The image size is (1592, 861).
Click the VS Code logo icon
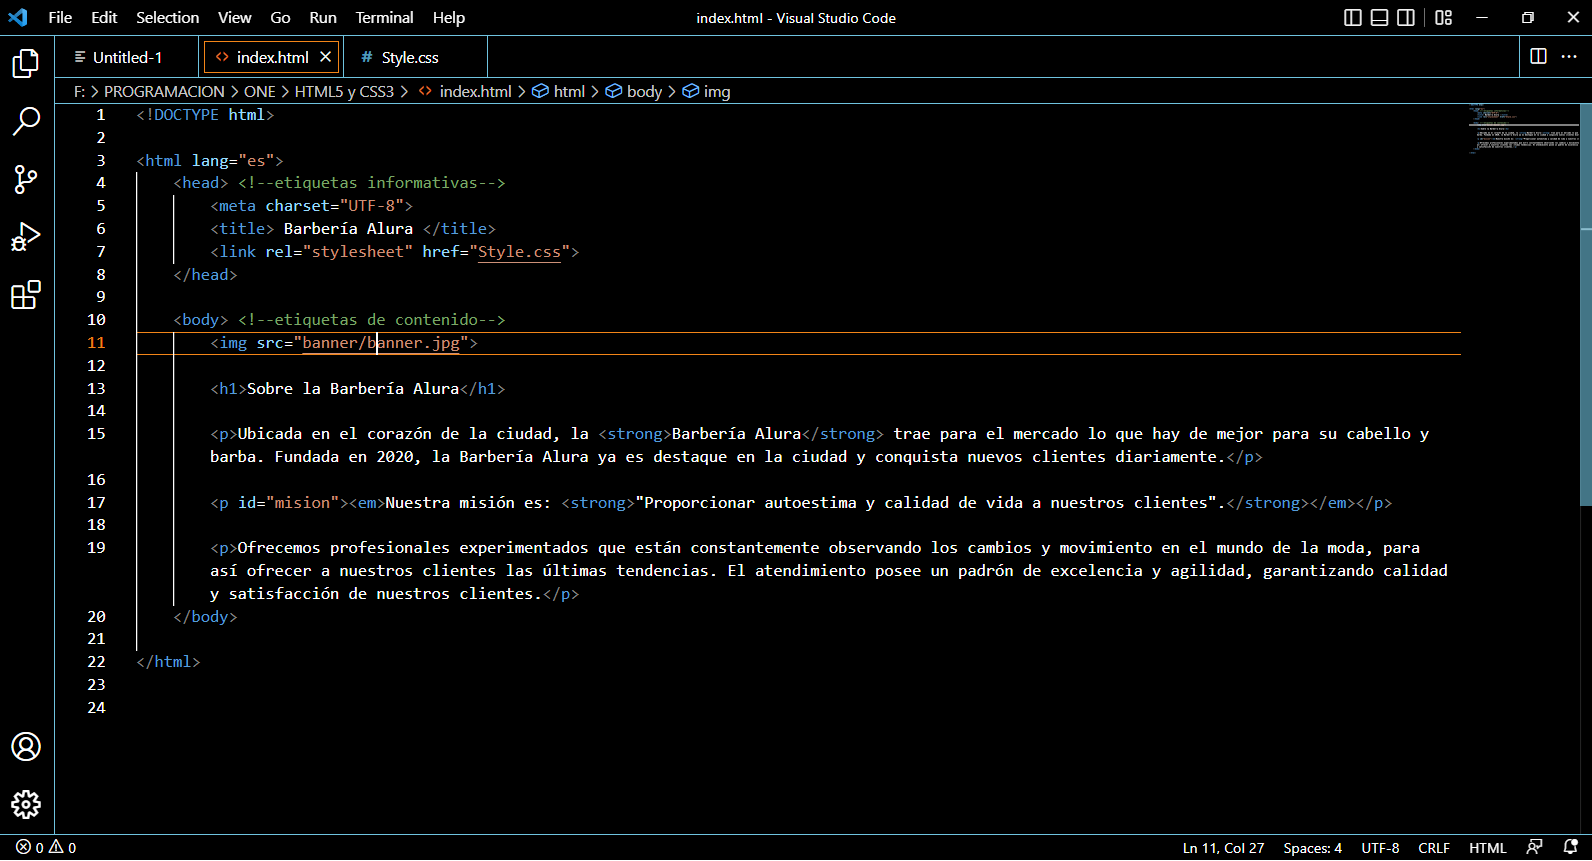(18, 18)
